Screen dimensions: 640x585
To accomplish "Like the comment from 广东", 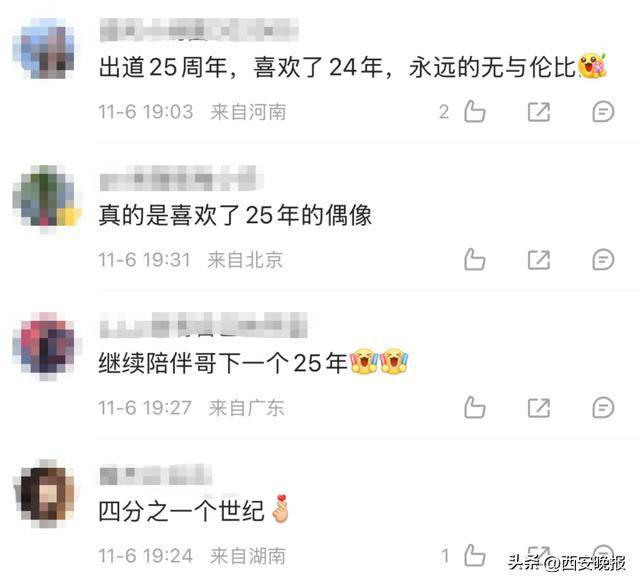I will [x=475, y=407].
